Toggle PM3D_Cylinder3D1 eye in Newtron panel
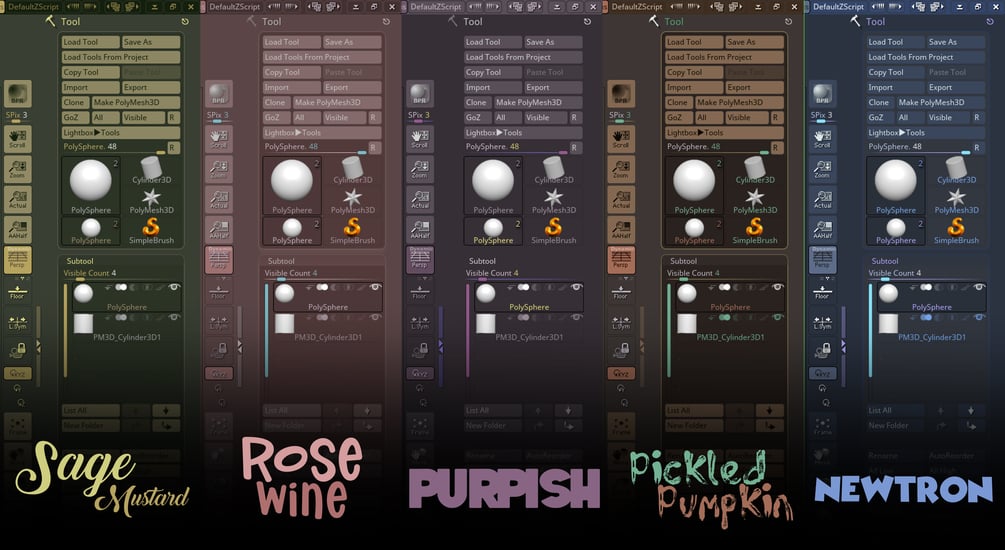This screenshot has height=550, width=1005. click(979, 317)
